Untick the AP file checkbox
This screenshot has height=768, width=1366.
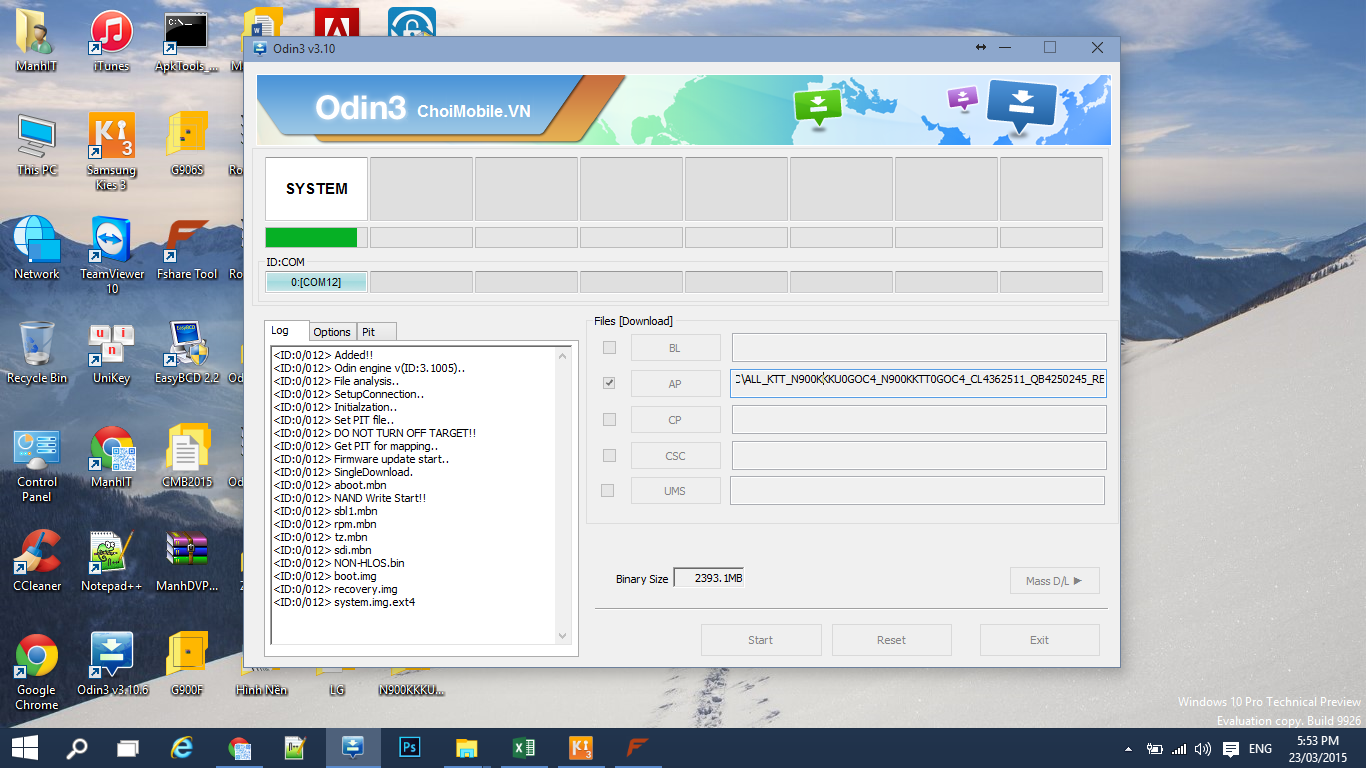tap(609, 383)
